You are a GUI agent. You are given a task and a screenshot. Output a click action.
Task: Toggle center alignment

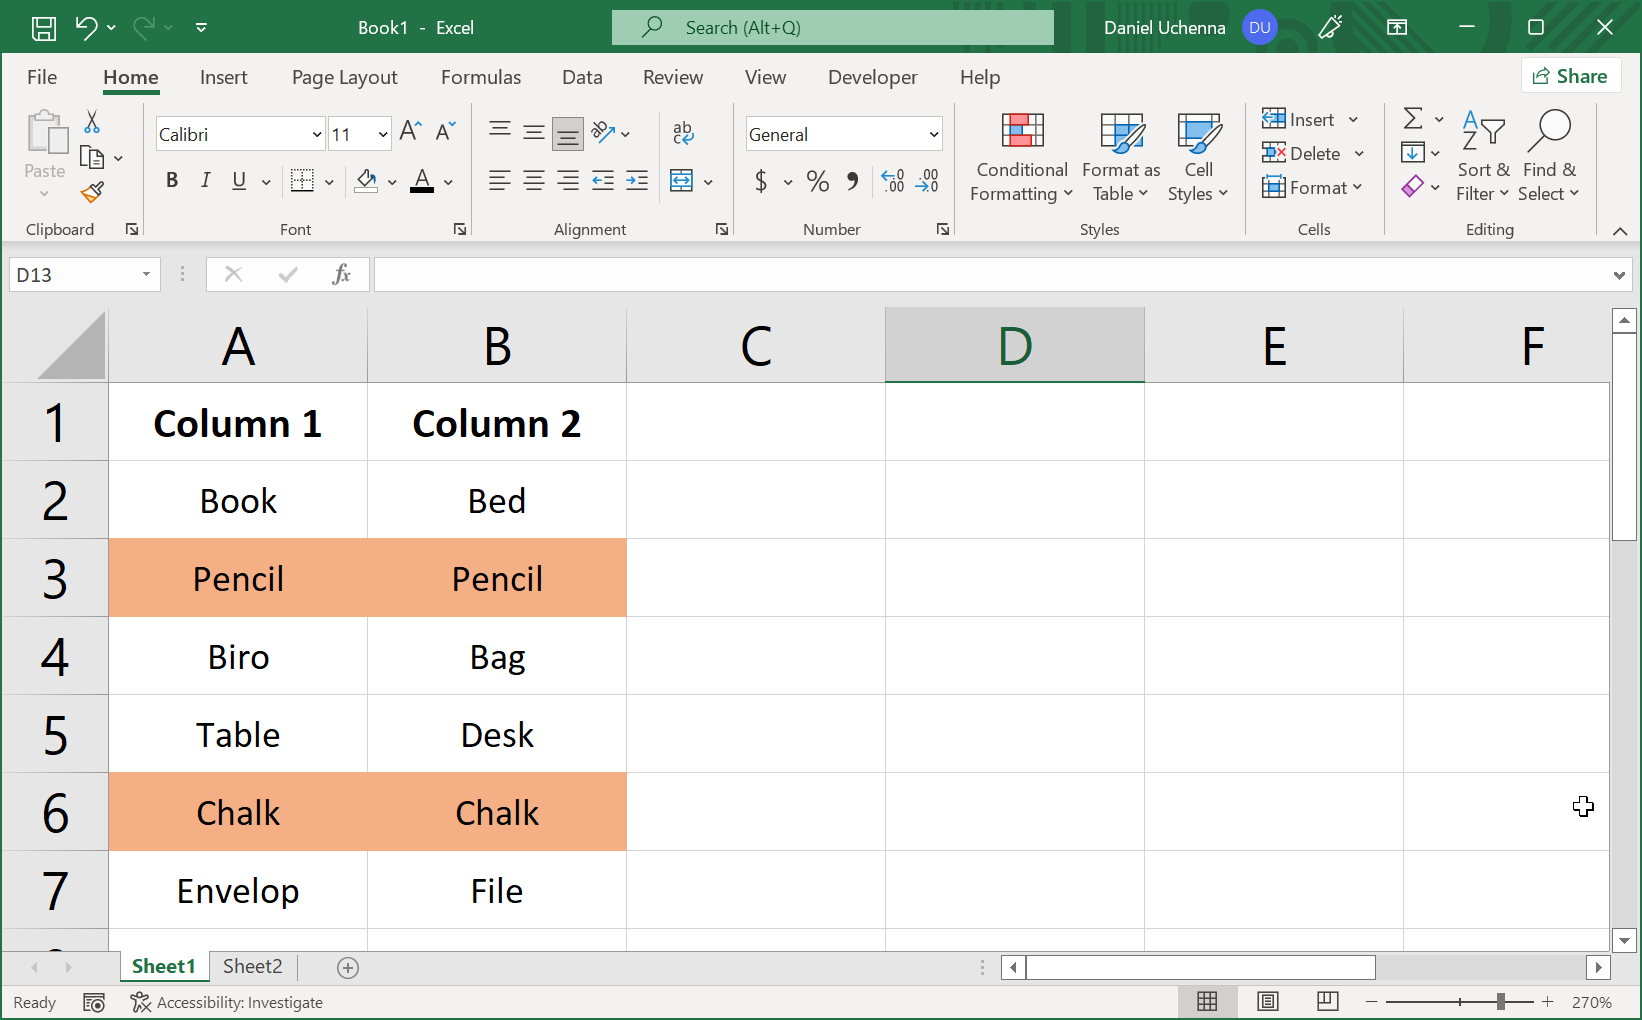533,181
